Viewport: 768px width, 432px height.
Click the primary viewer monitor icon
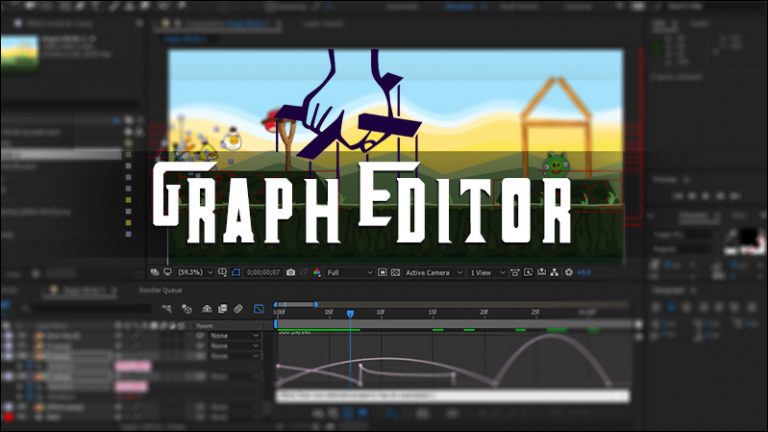pos(168,272)
